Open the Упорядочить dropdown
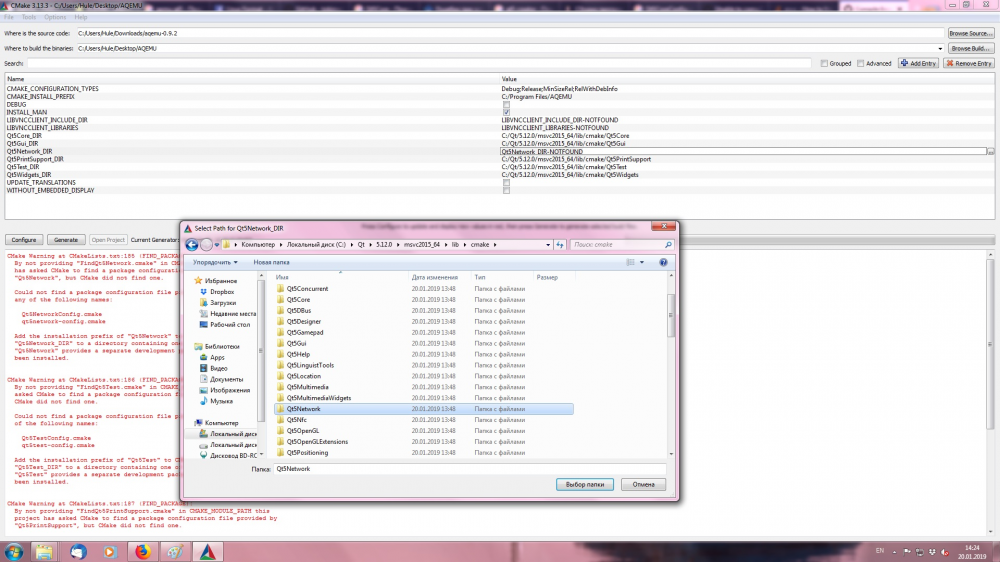 tap(215, 262)
